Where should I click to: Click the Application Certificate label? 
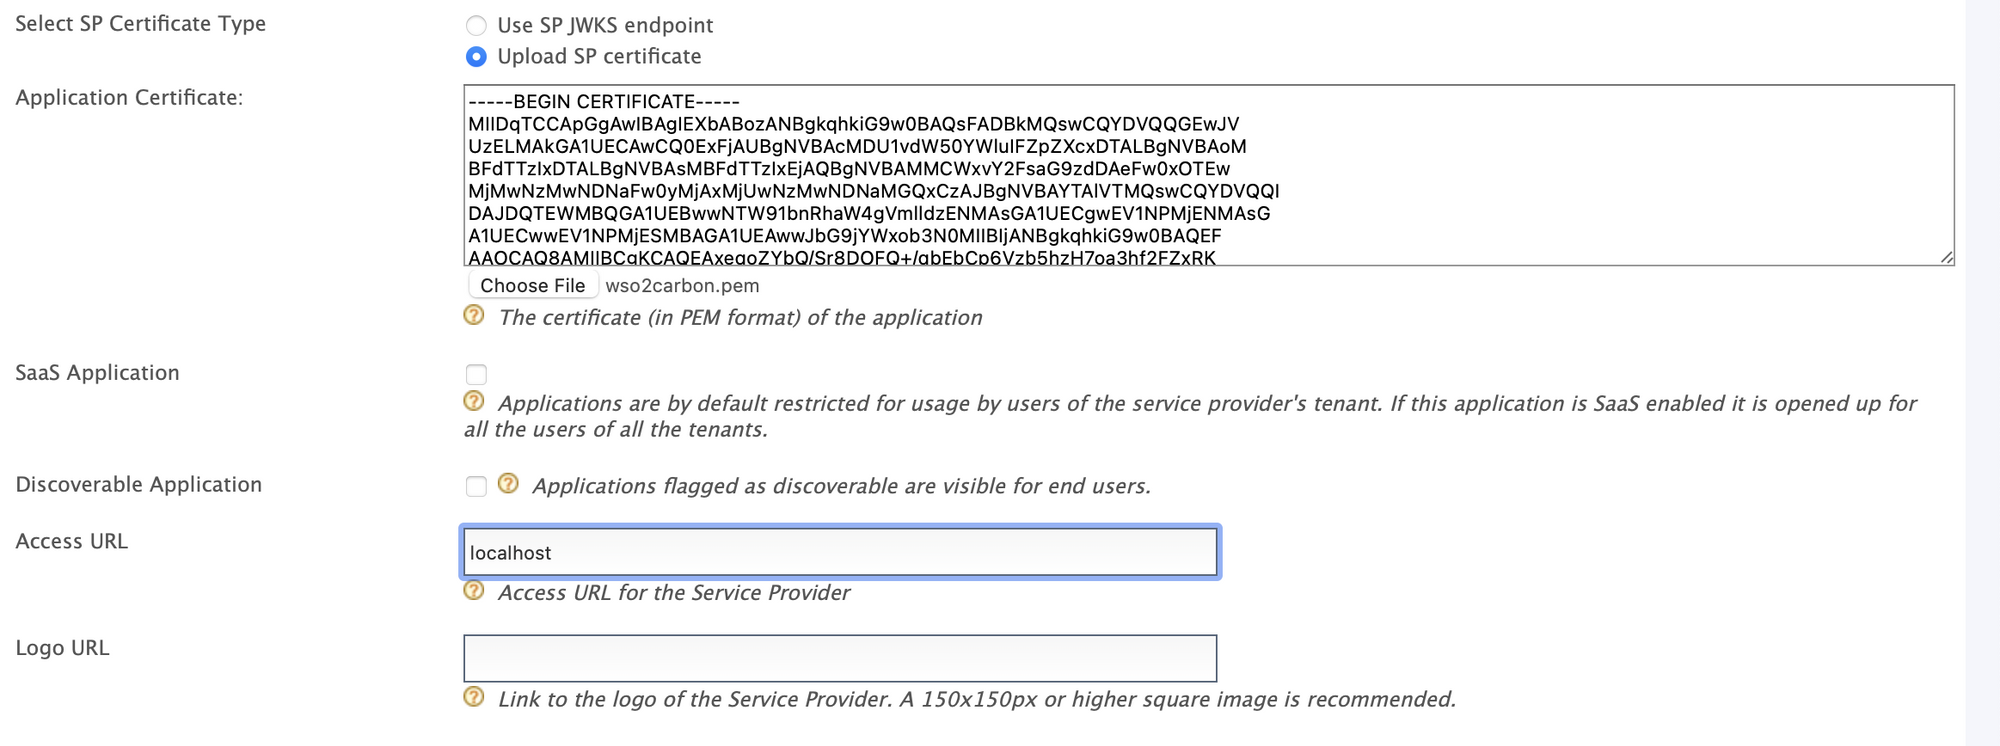129,98
